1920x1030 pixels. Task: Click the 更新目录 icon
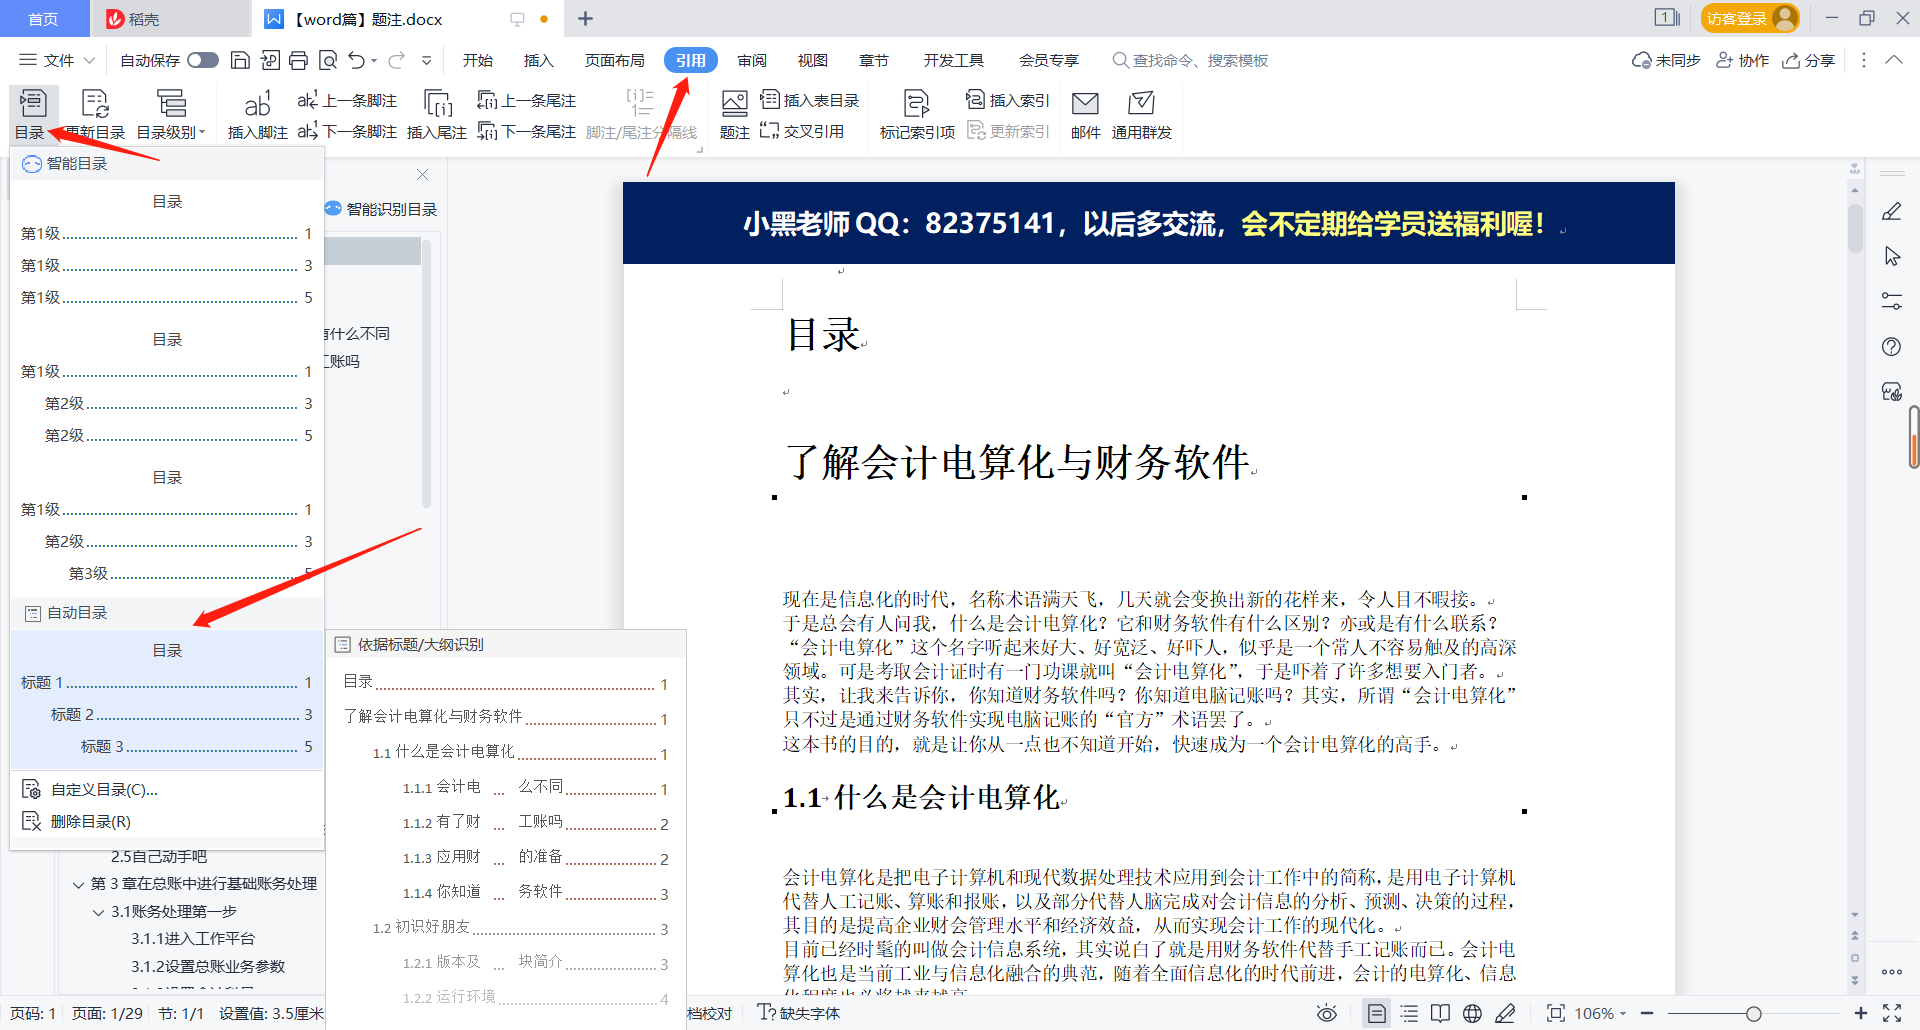click(93, 112)
